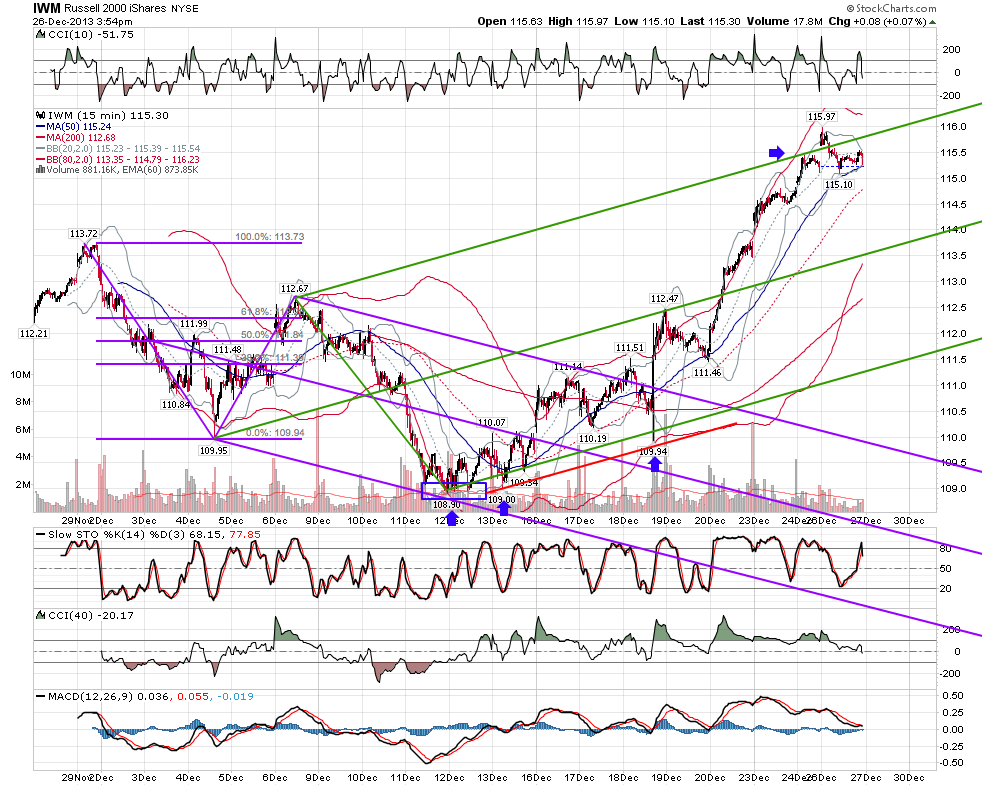Select the 'High 115.97' header value
This screenshot has width=982, height=786.
[578, 21]
